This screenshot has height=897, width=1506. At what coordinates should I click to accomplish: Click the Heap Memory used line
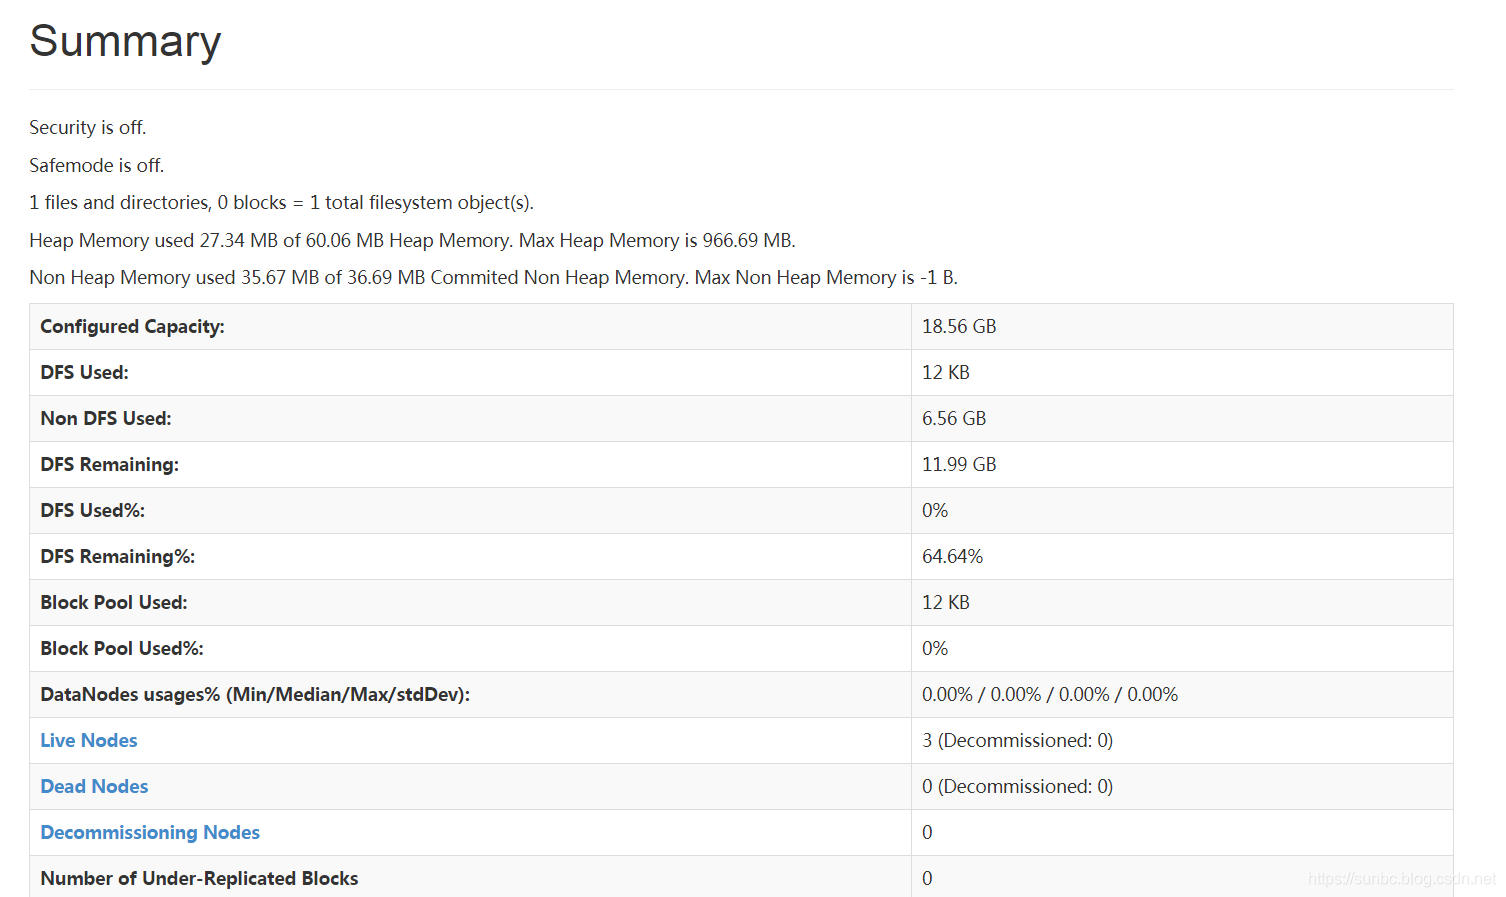click(412, 240)
